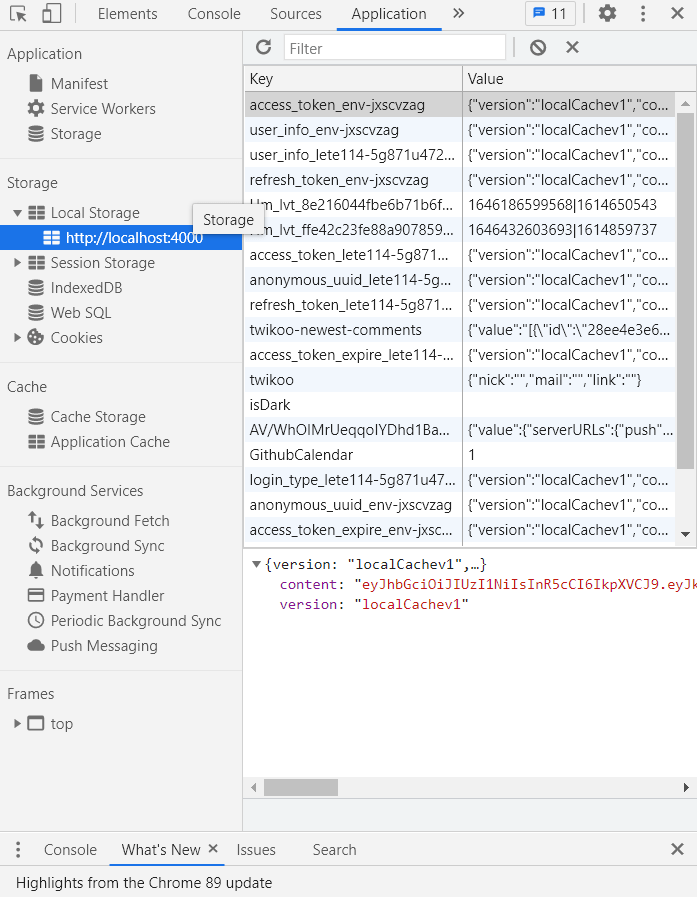
Task: Select the twikoo-newest-comments row
Action: 336,330
